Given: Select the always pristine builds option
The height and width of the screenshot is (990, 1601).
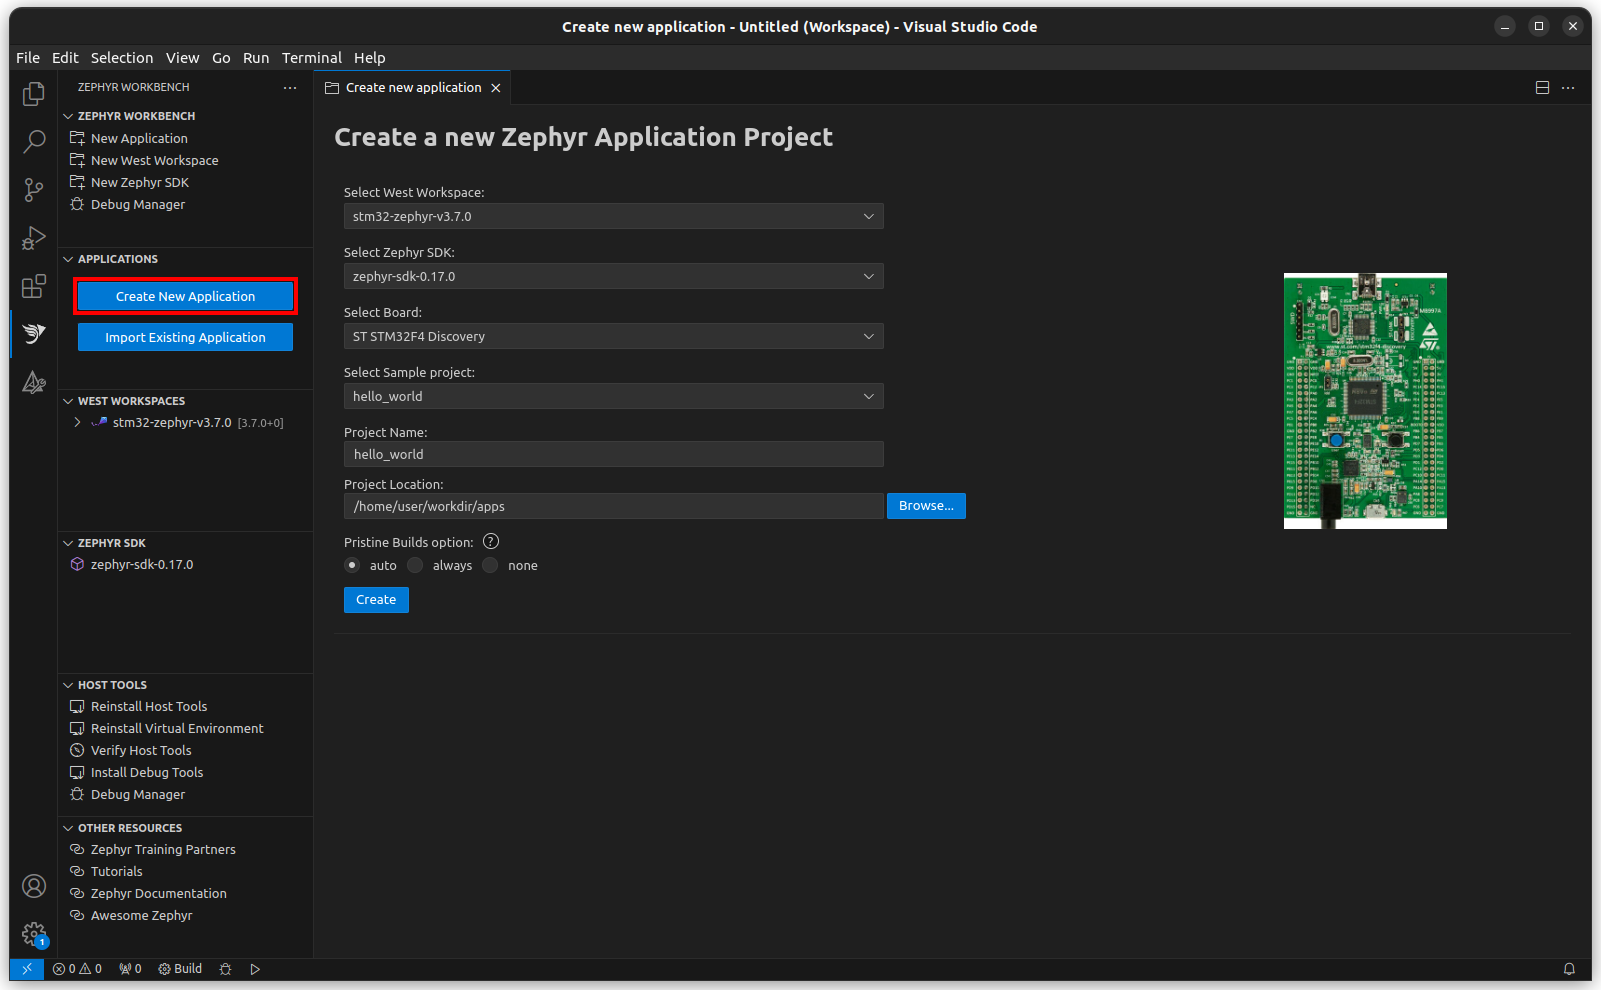Looking at the screenshot, I should pos(415,565).
